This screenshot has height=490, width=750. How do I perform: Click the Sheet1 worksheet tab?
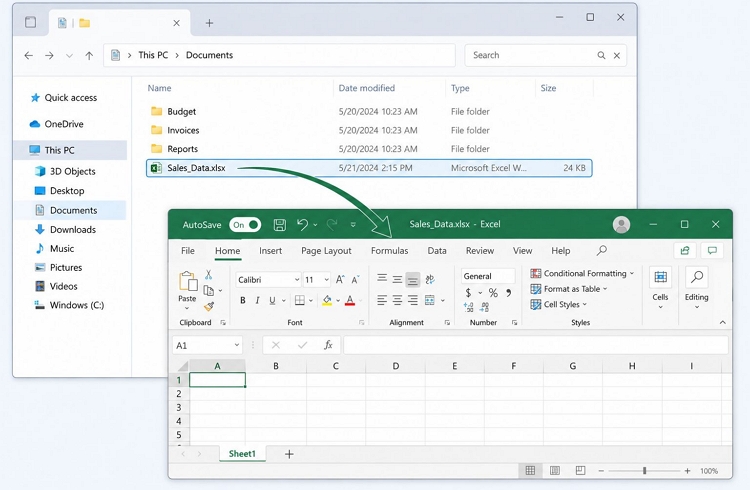point(242,454)
